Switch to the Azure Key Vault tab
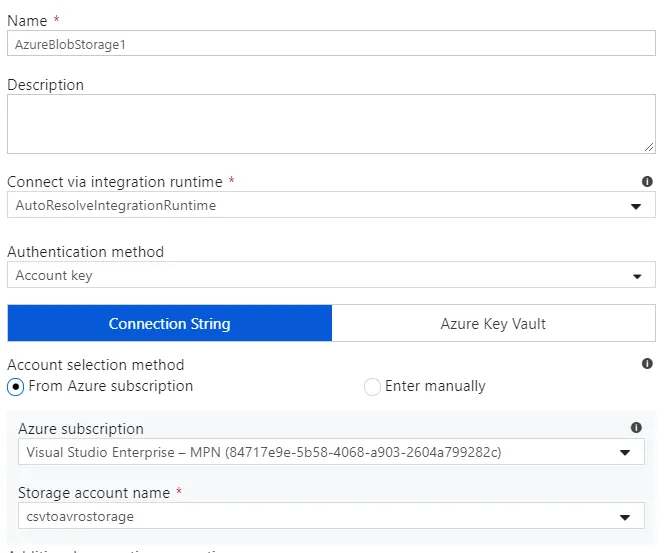The height and width of the screenshot is (553, 671). (493, 324)
